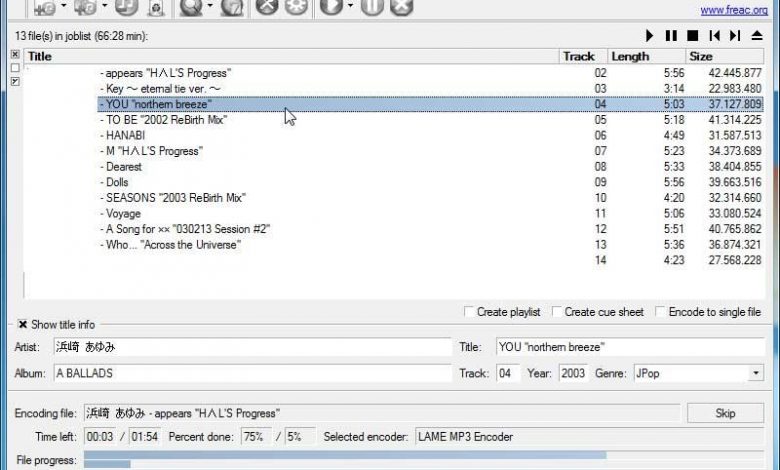The height and width of the screenshot is (470, 780).
Task: Uncheck Show title info
Action: click(x=23, y=324)
